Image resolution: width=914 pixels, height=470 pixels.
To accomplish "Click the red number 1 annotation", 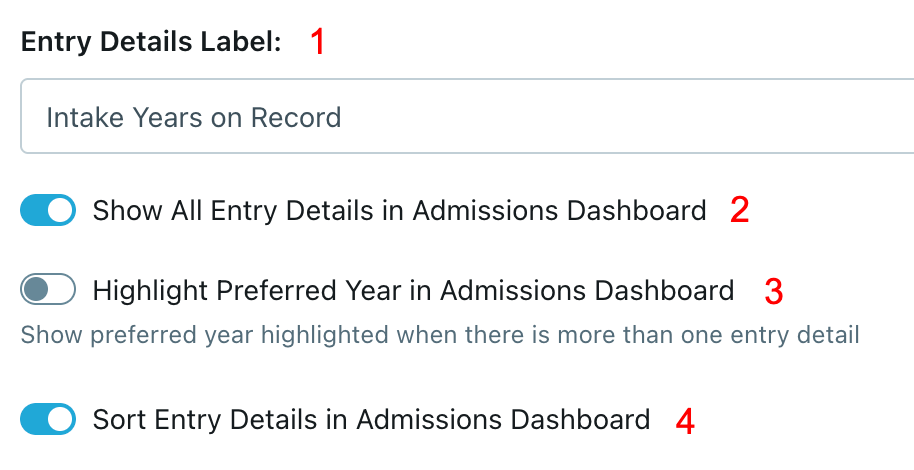I will [x=318, y=42].
